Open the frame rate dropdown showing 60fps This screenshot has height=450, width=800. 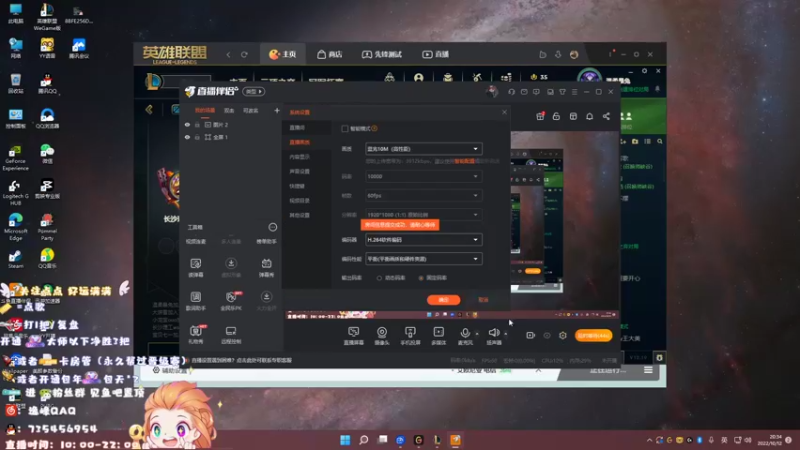coord(423,195)
